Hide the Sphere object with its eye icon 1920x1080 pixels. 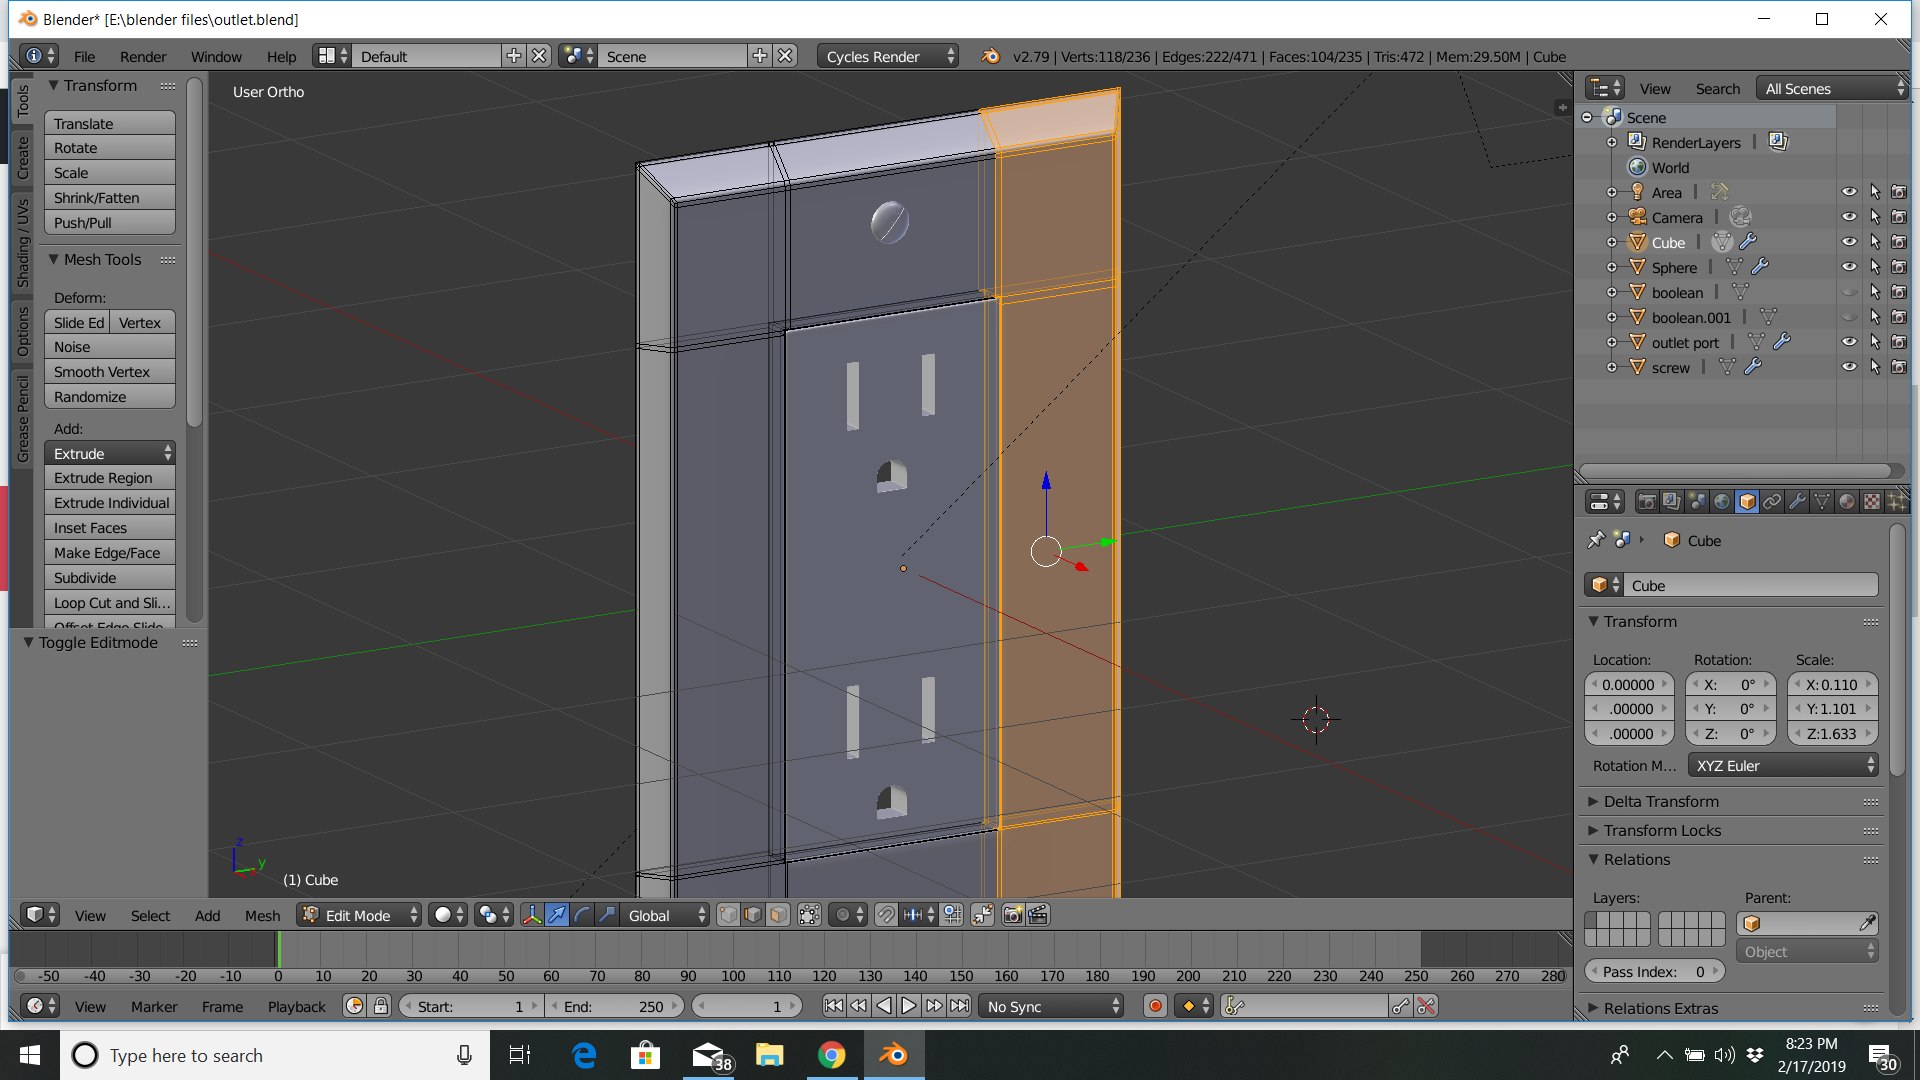tap(1849, 267)
